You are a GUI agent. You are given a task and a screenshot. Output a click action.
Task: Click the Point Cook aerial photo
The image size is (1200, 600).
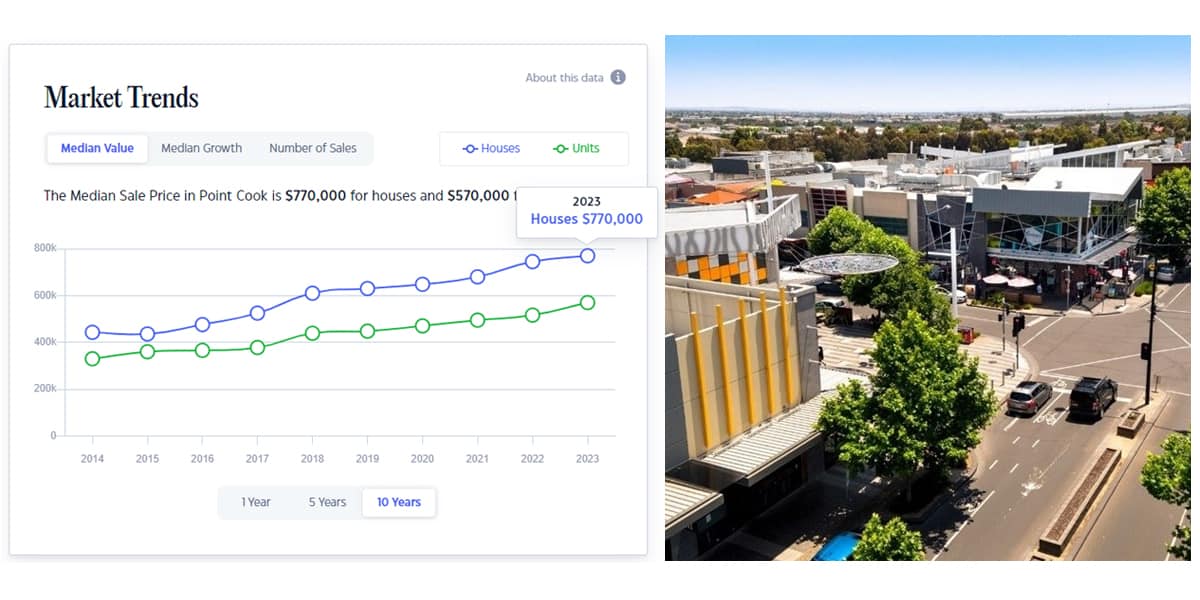(927, 297)
